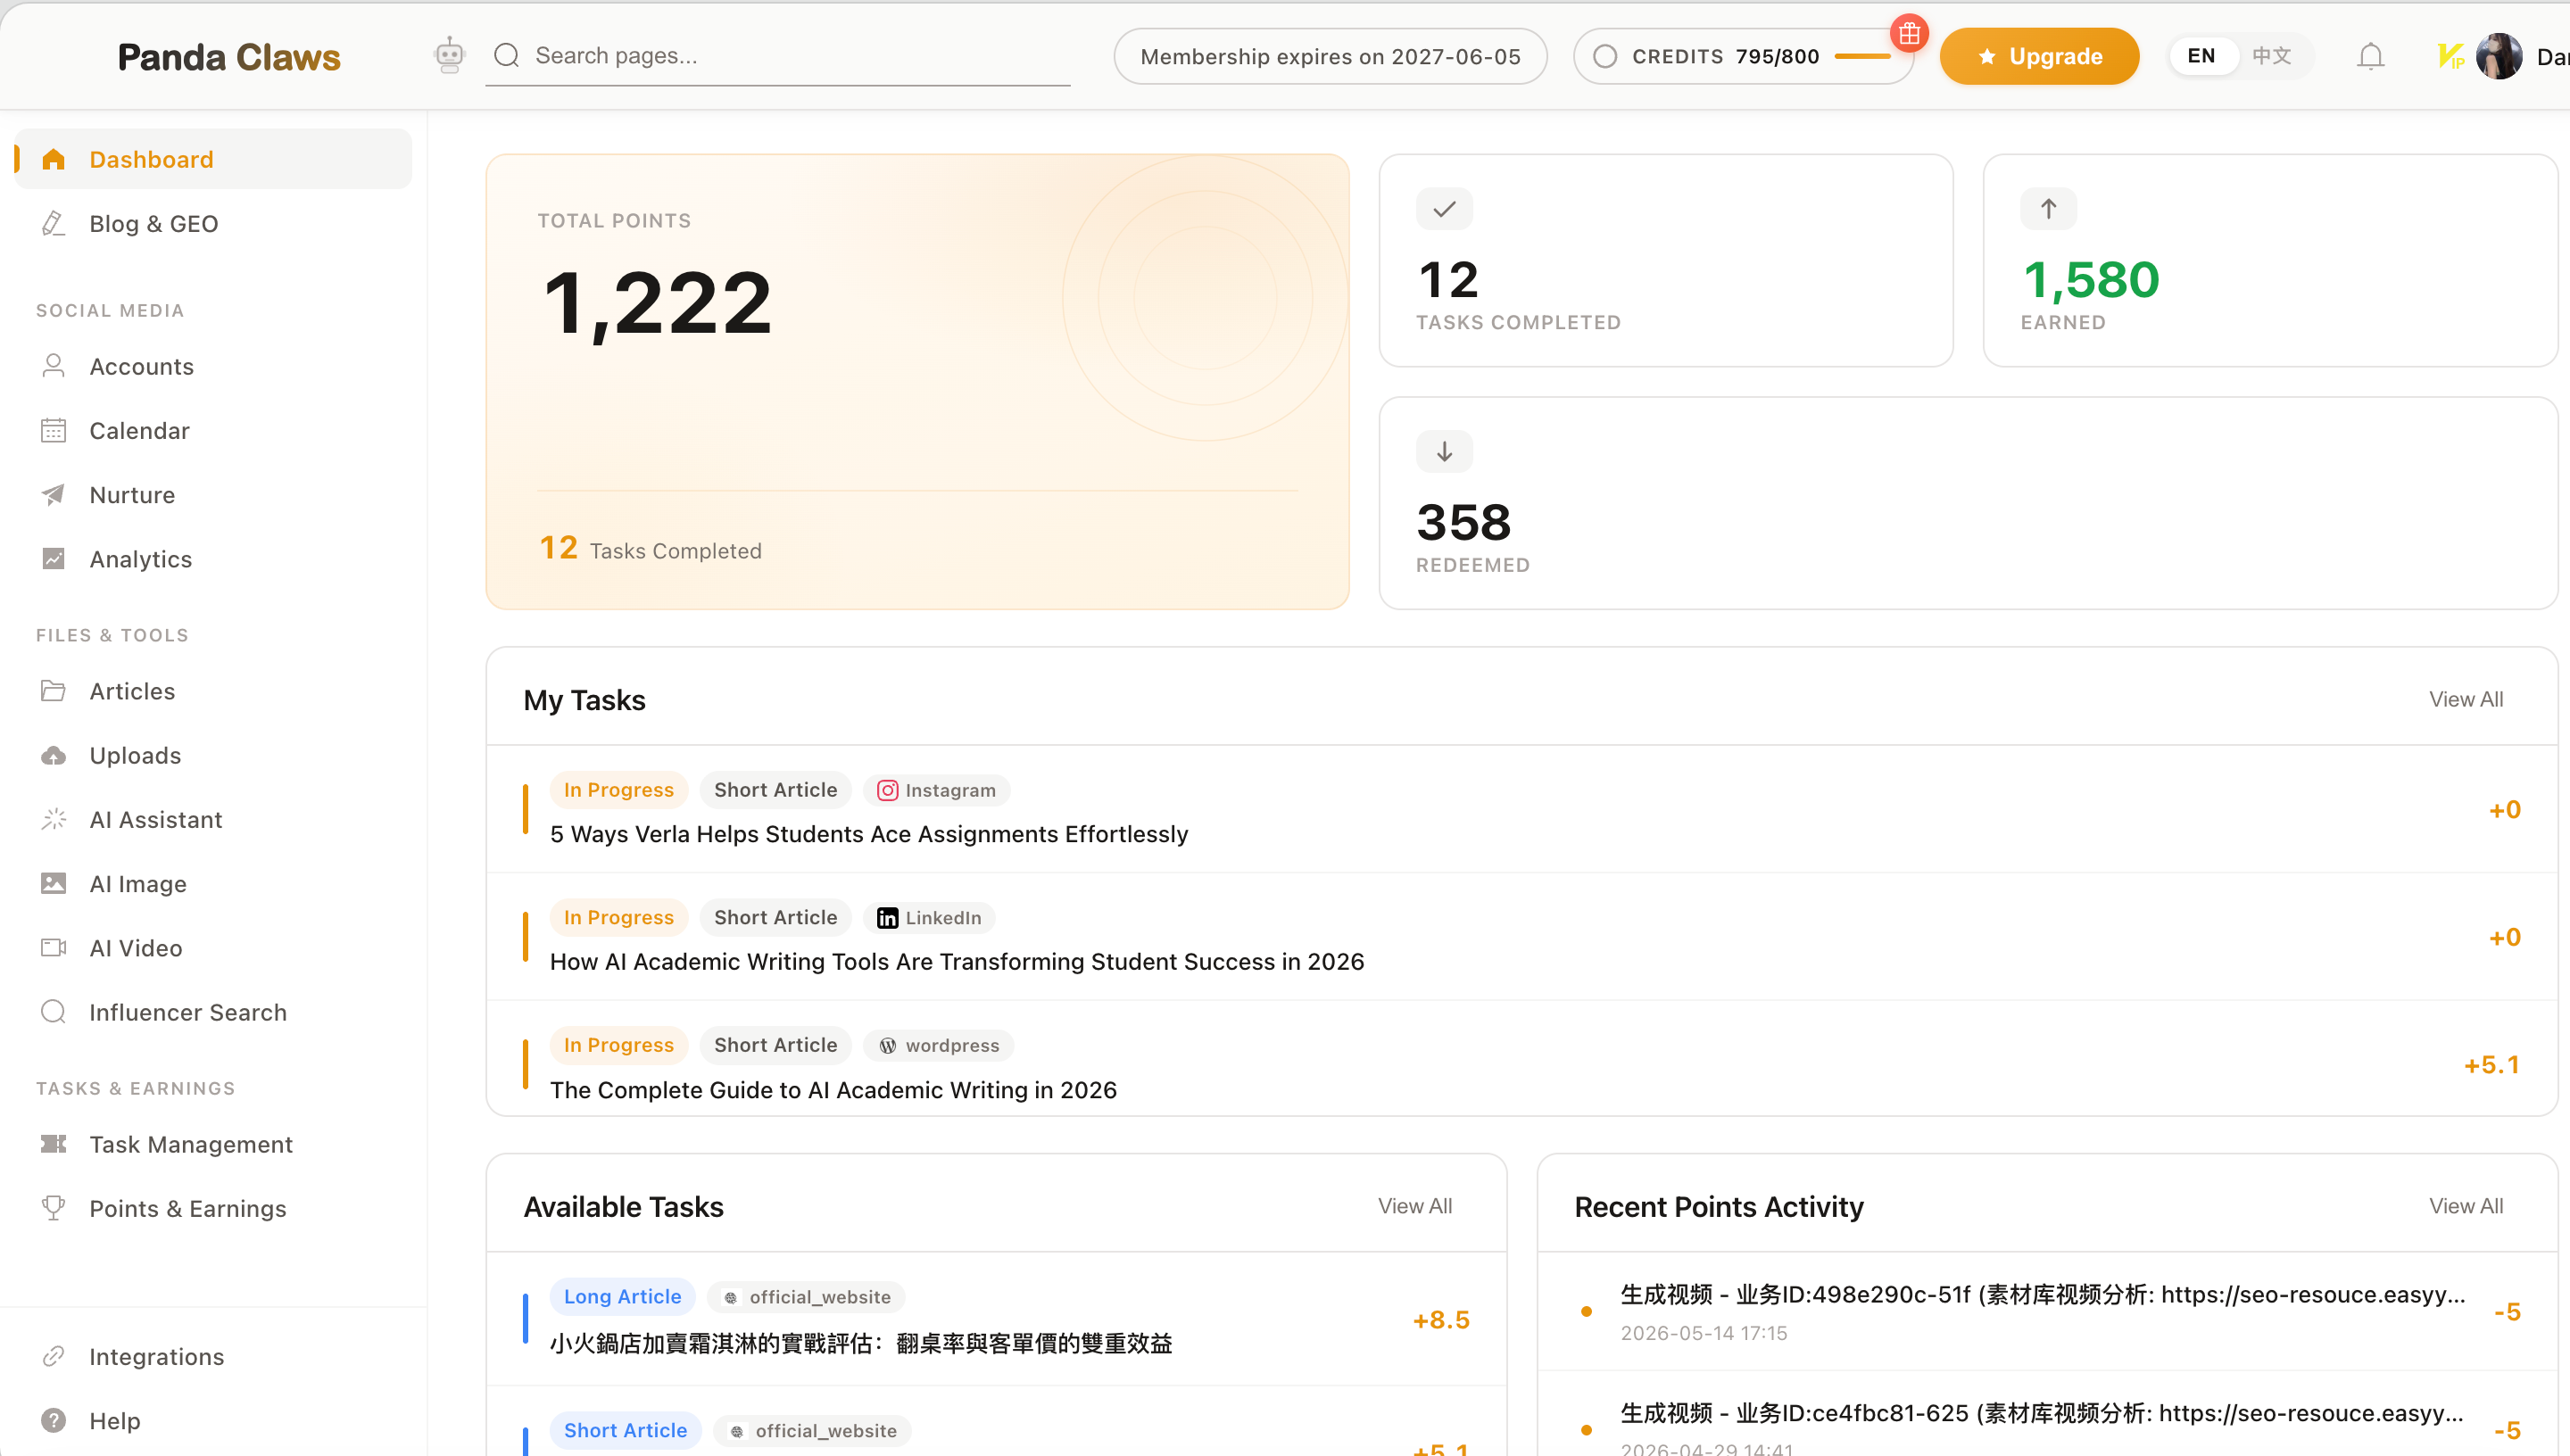Click the up arrow icon on Earned card
The image size is (2570, 1456).
[2048, 209]
